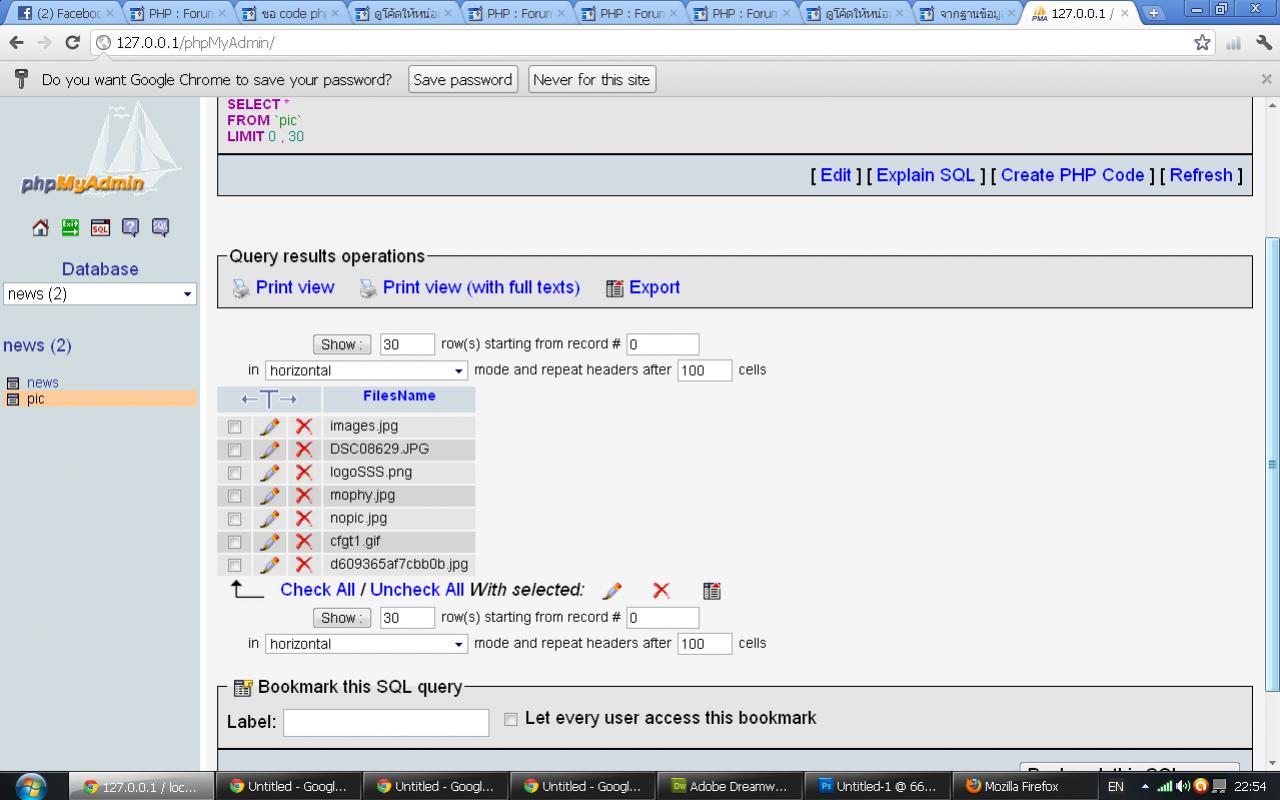Viewport: 1280px width, 800px height.
Task: Edit the images.jpg row pencil icon
Action: tap(269, 426)
